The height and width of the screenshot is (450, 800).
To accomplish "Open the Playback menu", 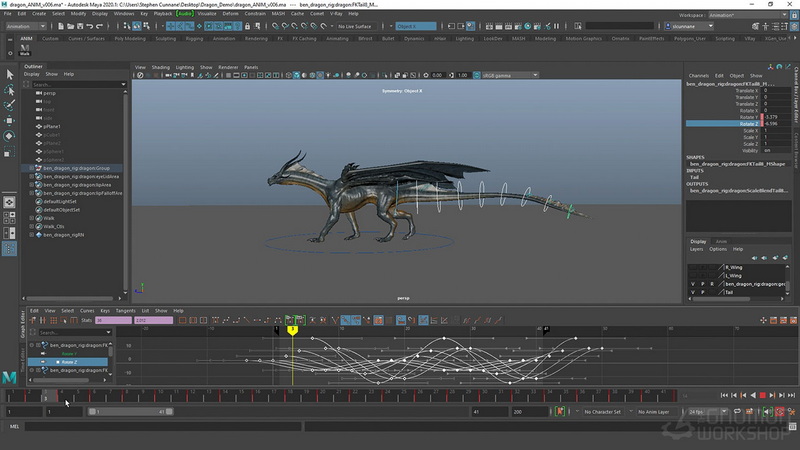I will (x=163, y=14).
